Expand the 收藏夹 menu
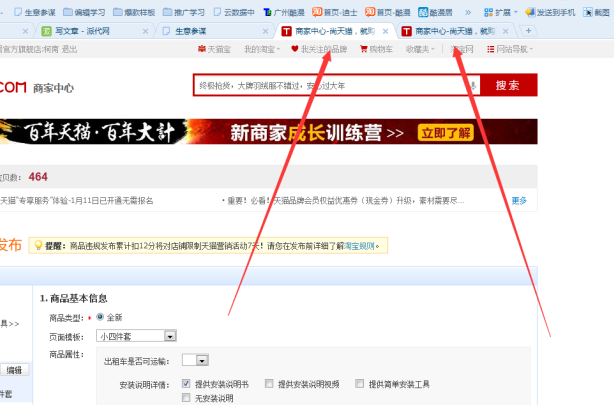The width and height of the screenshot is (614, 405). tap(420, 49)
